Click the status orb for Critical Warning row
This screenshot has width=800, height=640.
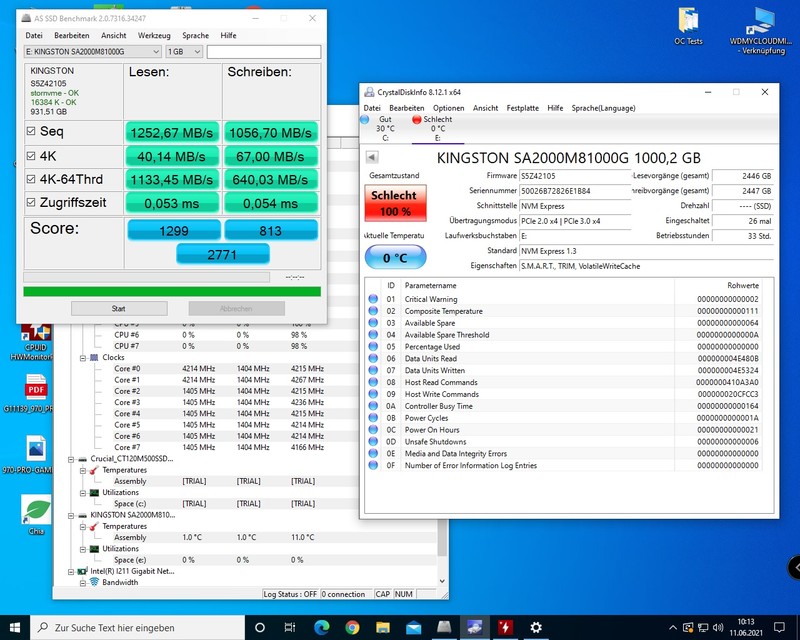(373, 299)
